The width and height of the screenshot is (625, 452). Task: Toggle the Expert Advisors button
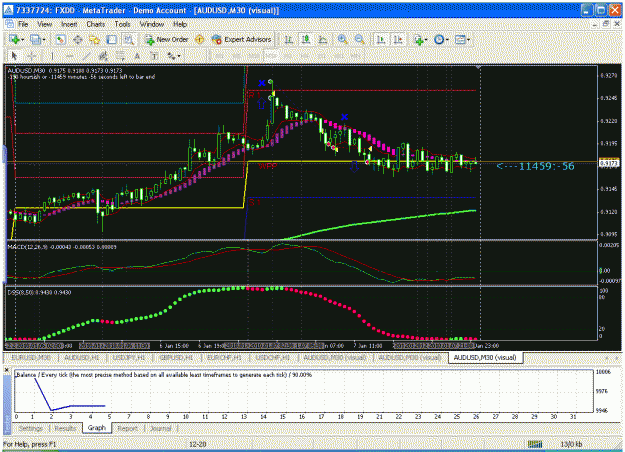242,39
